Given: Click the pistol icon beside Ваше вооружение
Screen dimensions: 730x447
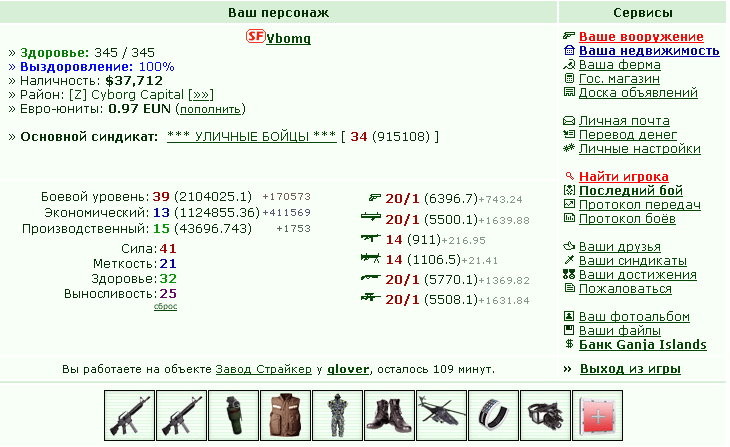Looking at the screenshot, I should tap(569, 36).
